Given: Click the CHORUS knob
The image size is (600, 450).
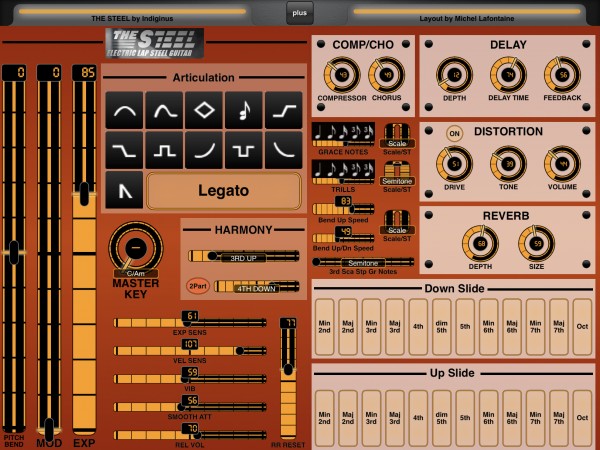Looking at the screenshot, I should [x=386, y=75].
